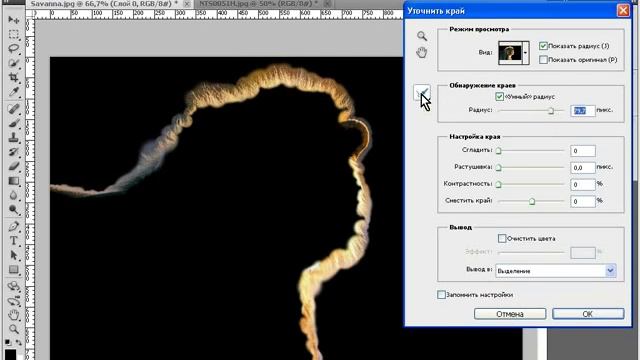The width and height of the screenshot is (640, 360).
Task: Switch to Savanna.jpg document tab
Action: pyautogui.click(x=104, y=3)
